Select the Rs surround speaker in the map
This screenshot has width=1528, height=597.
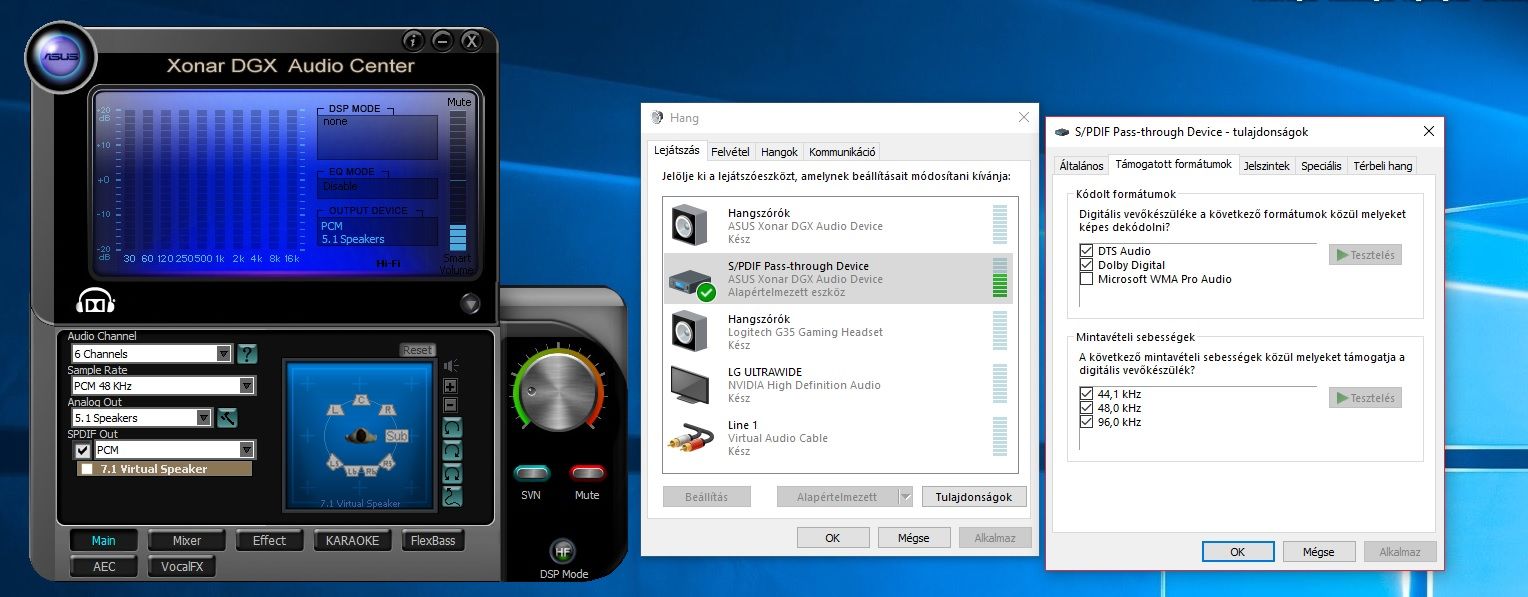point(386,463)
